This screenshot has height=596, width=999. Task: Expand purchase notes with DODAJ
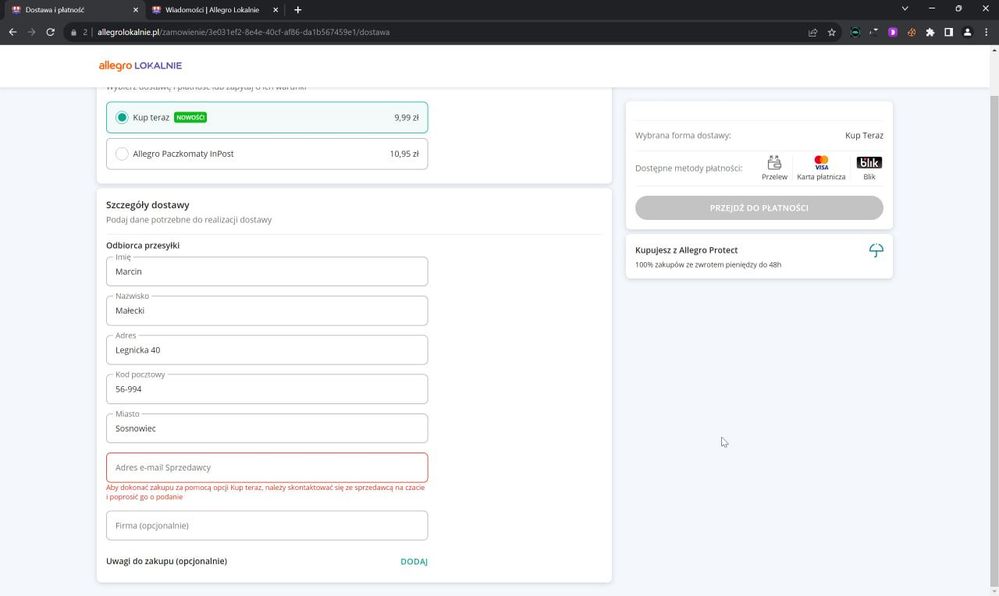coord(413,562)
